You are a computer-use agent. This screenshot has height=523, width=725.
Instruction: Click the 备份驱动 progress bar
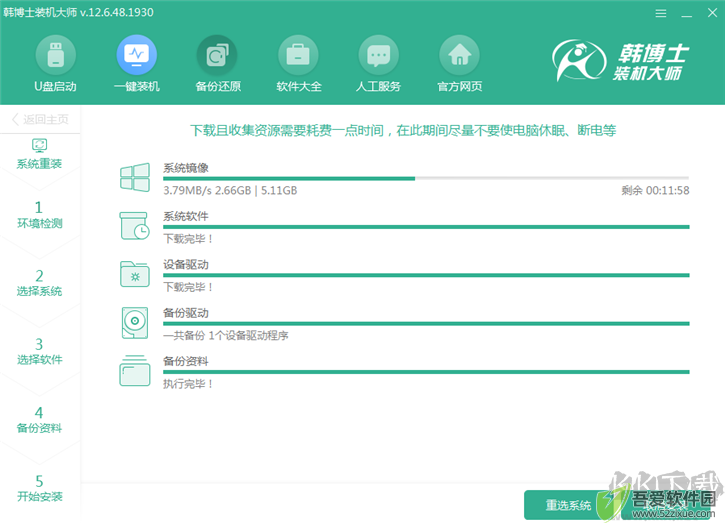click(x=426, y=323)
